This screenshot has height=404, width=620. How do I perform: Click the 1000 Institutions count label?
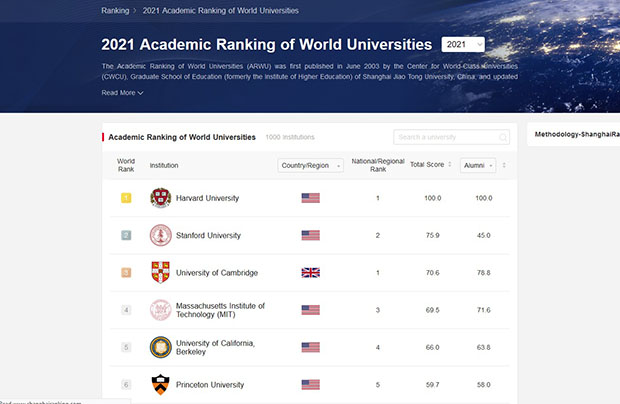point(290,137)
